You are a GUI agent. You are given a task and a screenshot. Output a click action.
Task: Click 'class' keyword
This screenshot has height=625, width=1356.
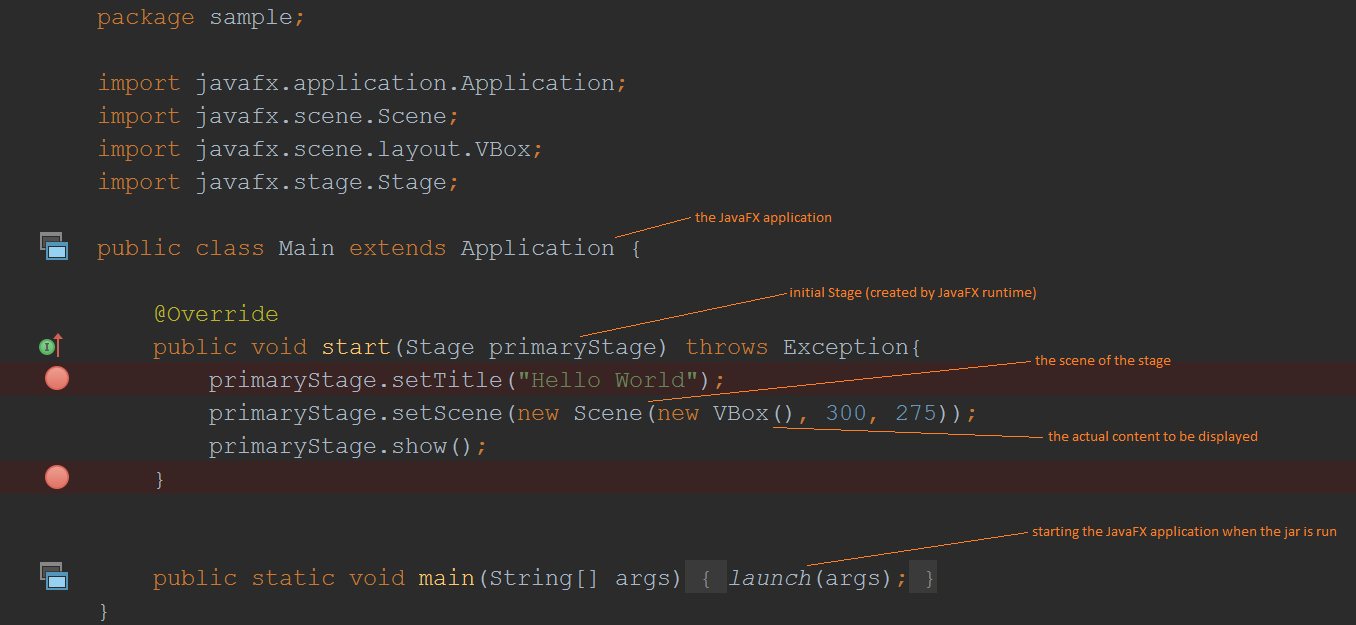coord(230,248)
